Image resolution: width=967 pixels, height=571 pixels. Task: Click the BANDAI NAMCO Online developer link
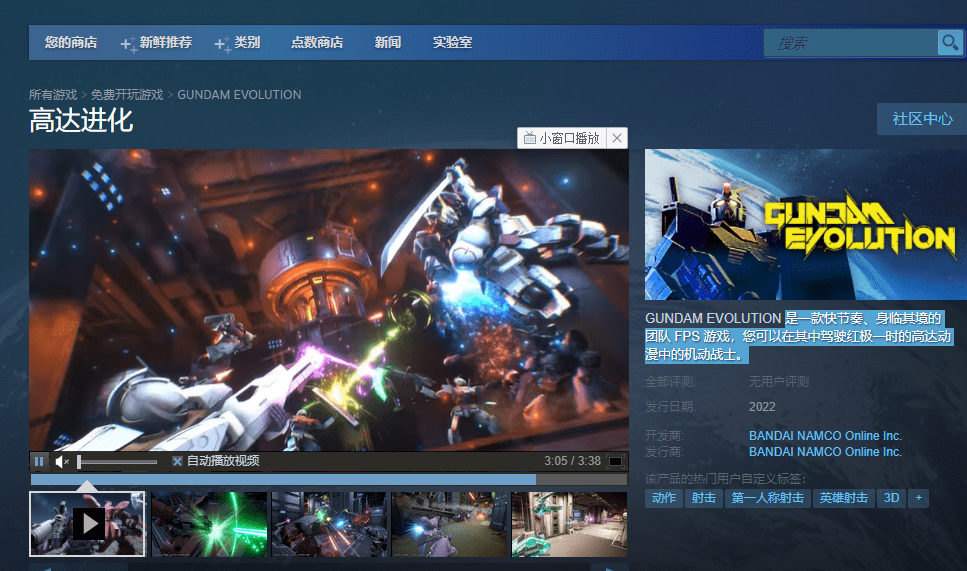[x=825, y=435]
